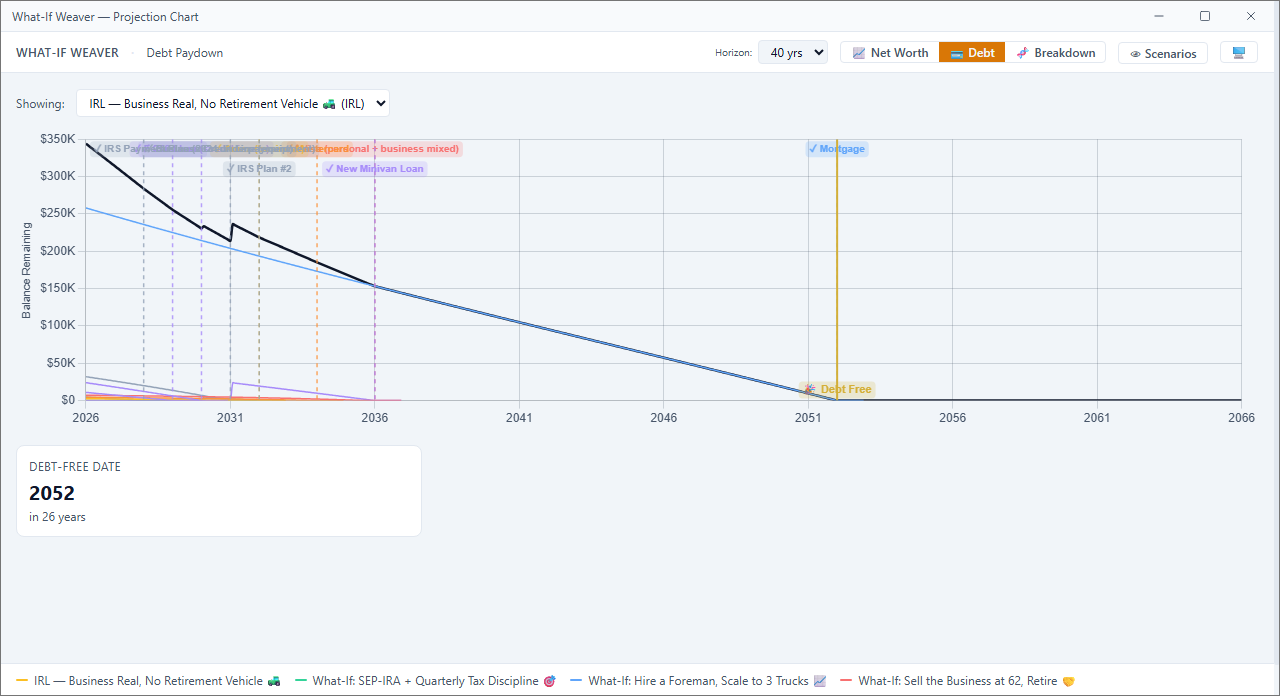Click the 'in 26 years' text
The height and width of the screenshot is (696, 1280).
coord(57,517)
